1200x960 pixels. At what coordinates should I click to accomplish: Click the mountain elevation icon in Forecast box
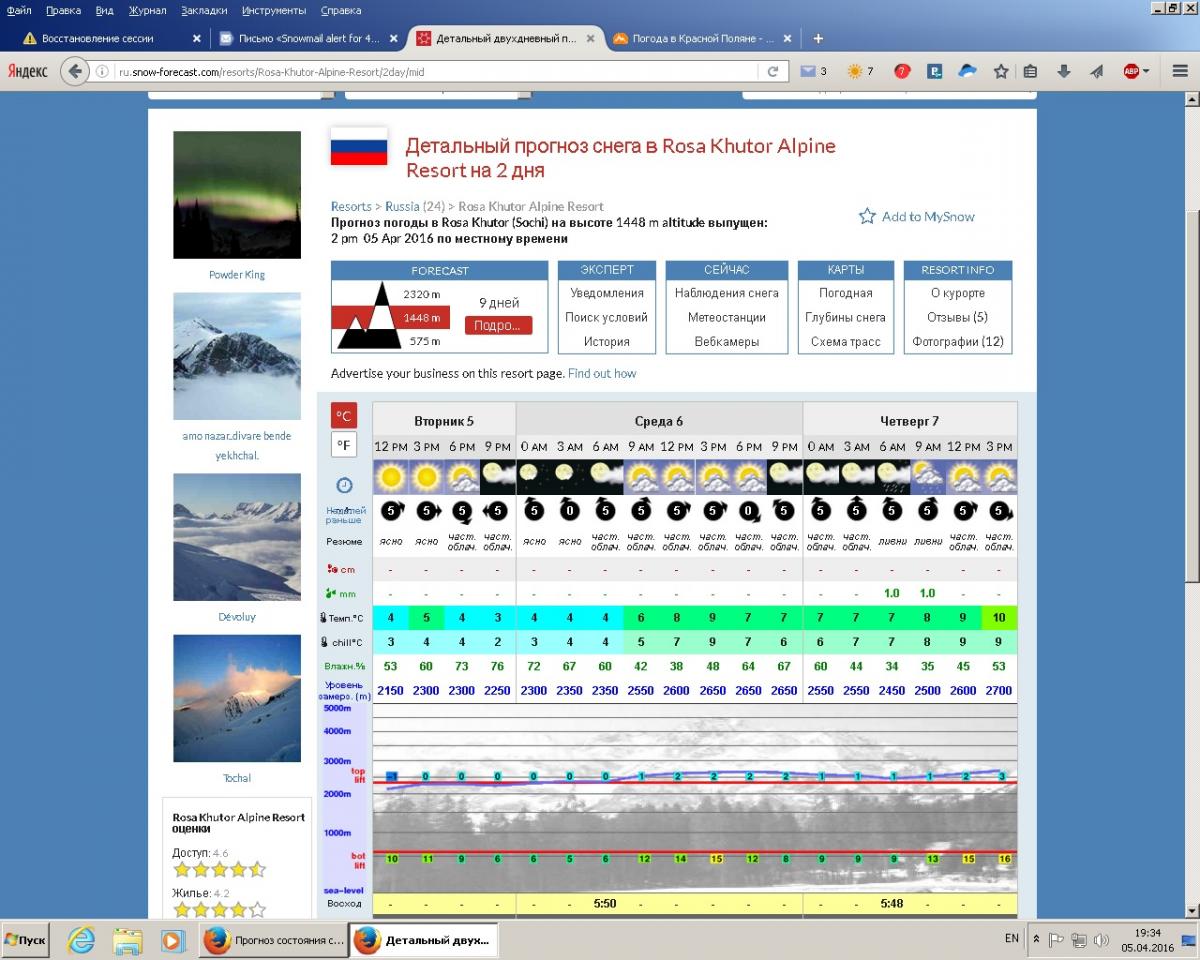point(368,316)
